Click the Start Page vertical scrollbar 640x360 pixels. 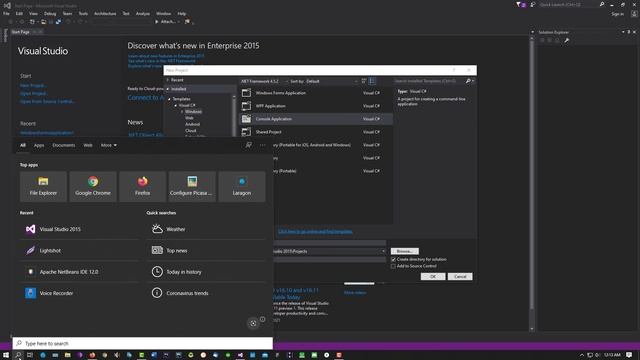tap(531, 184)
